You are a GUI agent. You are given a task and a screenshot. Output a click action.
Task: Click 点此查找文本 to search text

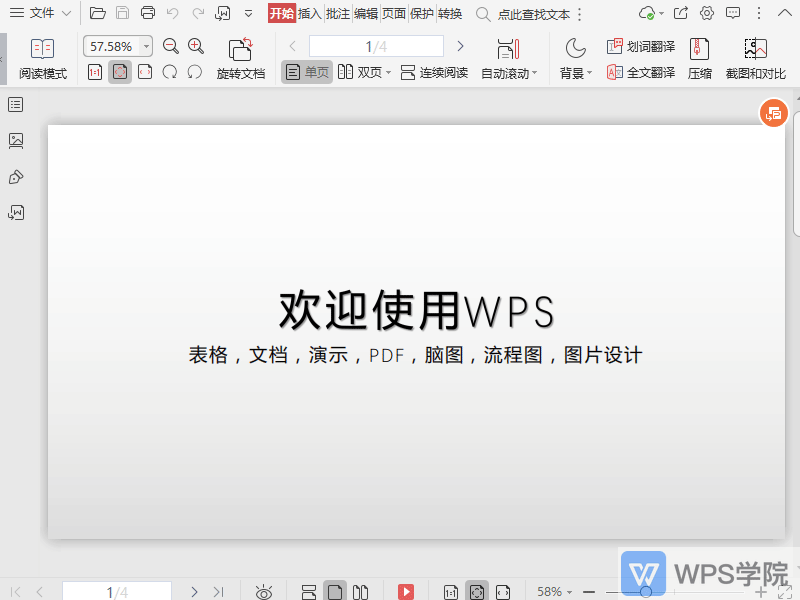coord(536,15)
